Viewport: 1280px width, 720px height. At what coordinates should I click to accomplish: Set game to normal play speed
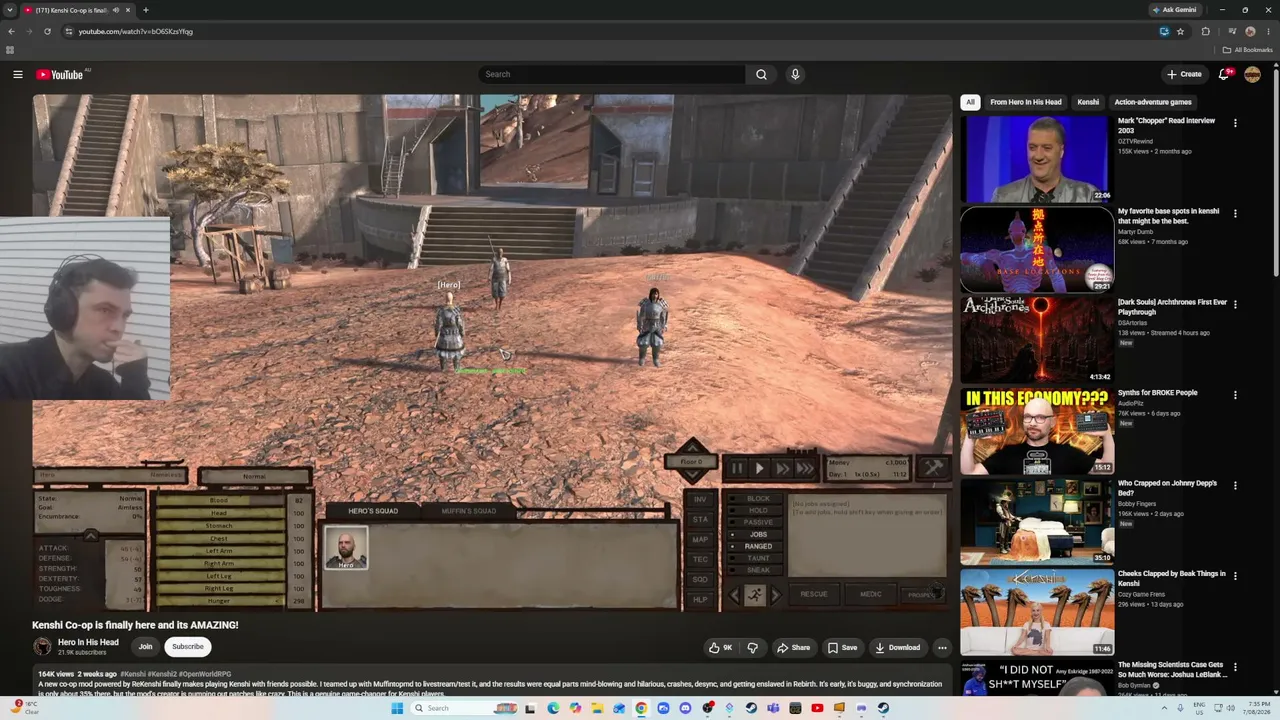[759, 468]
